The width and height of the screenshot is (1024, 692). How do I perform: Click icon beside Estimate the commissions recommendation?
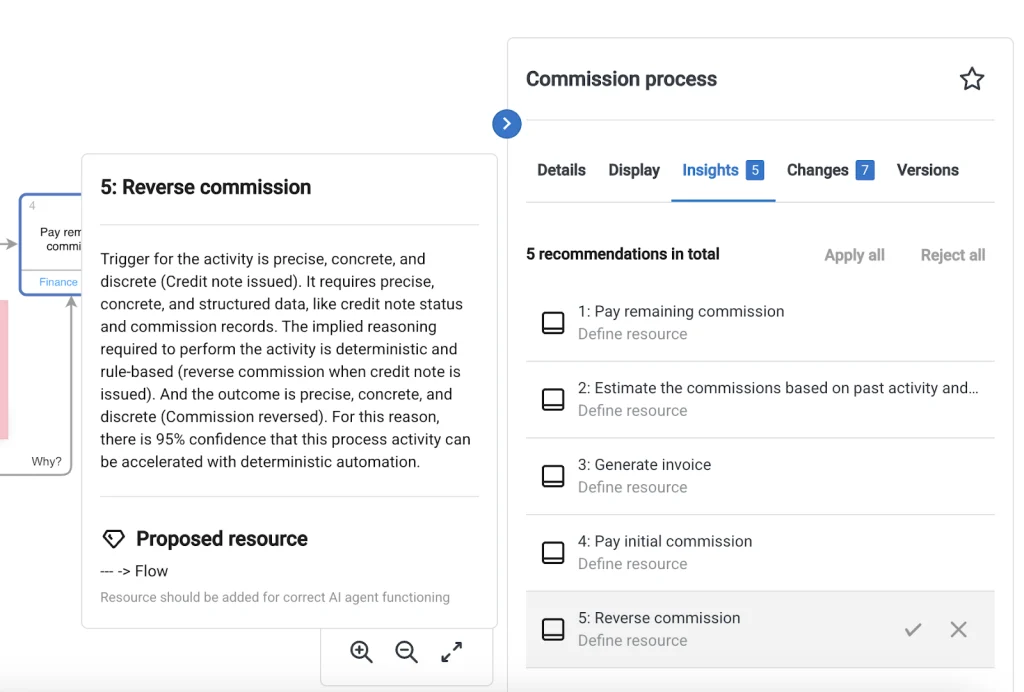coord(553,399)
